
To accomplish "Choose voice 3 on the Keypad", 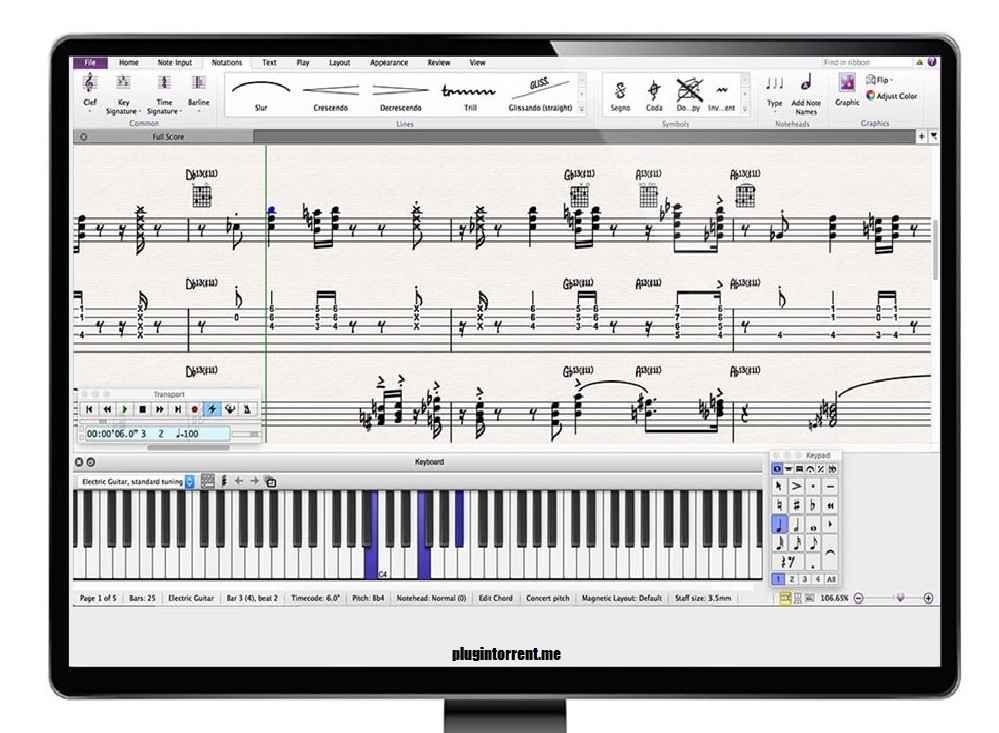I will click(x=805, y=579).
